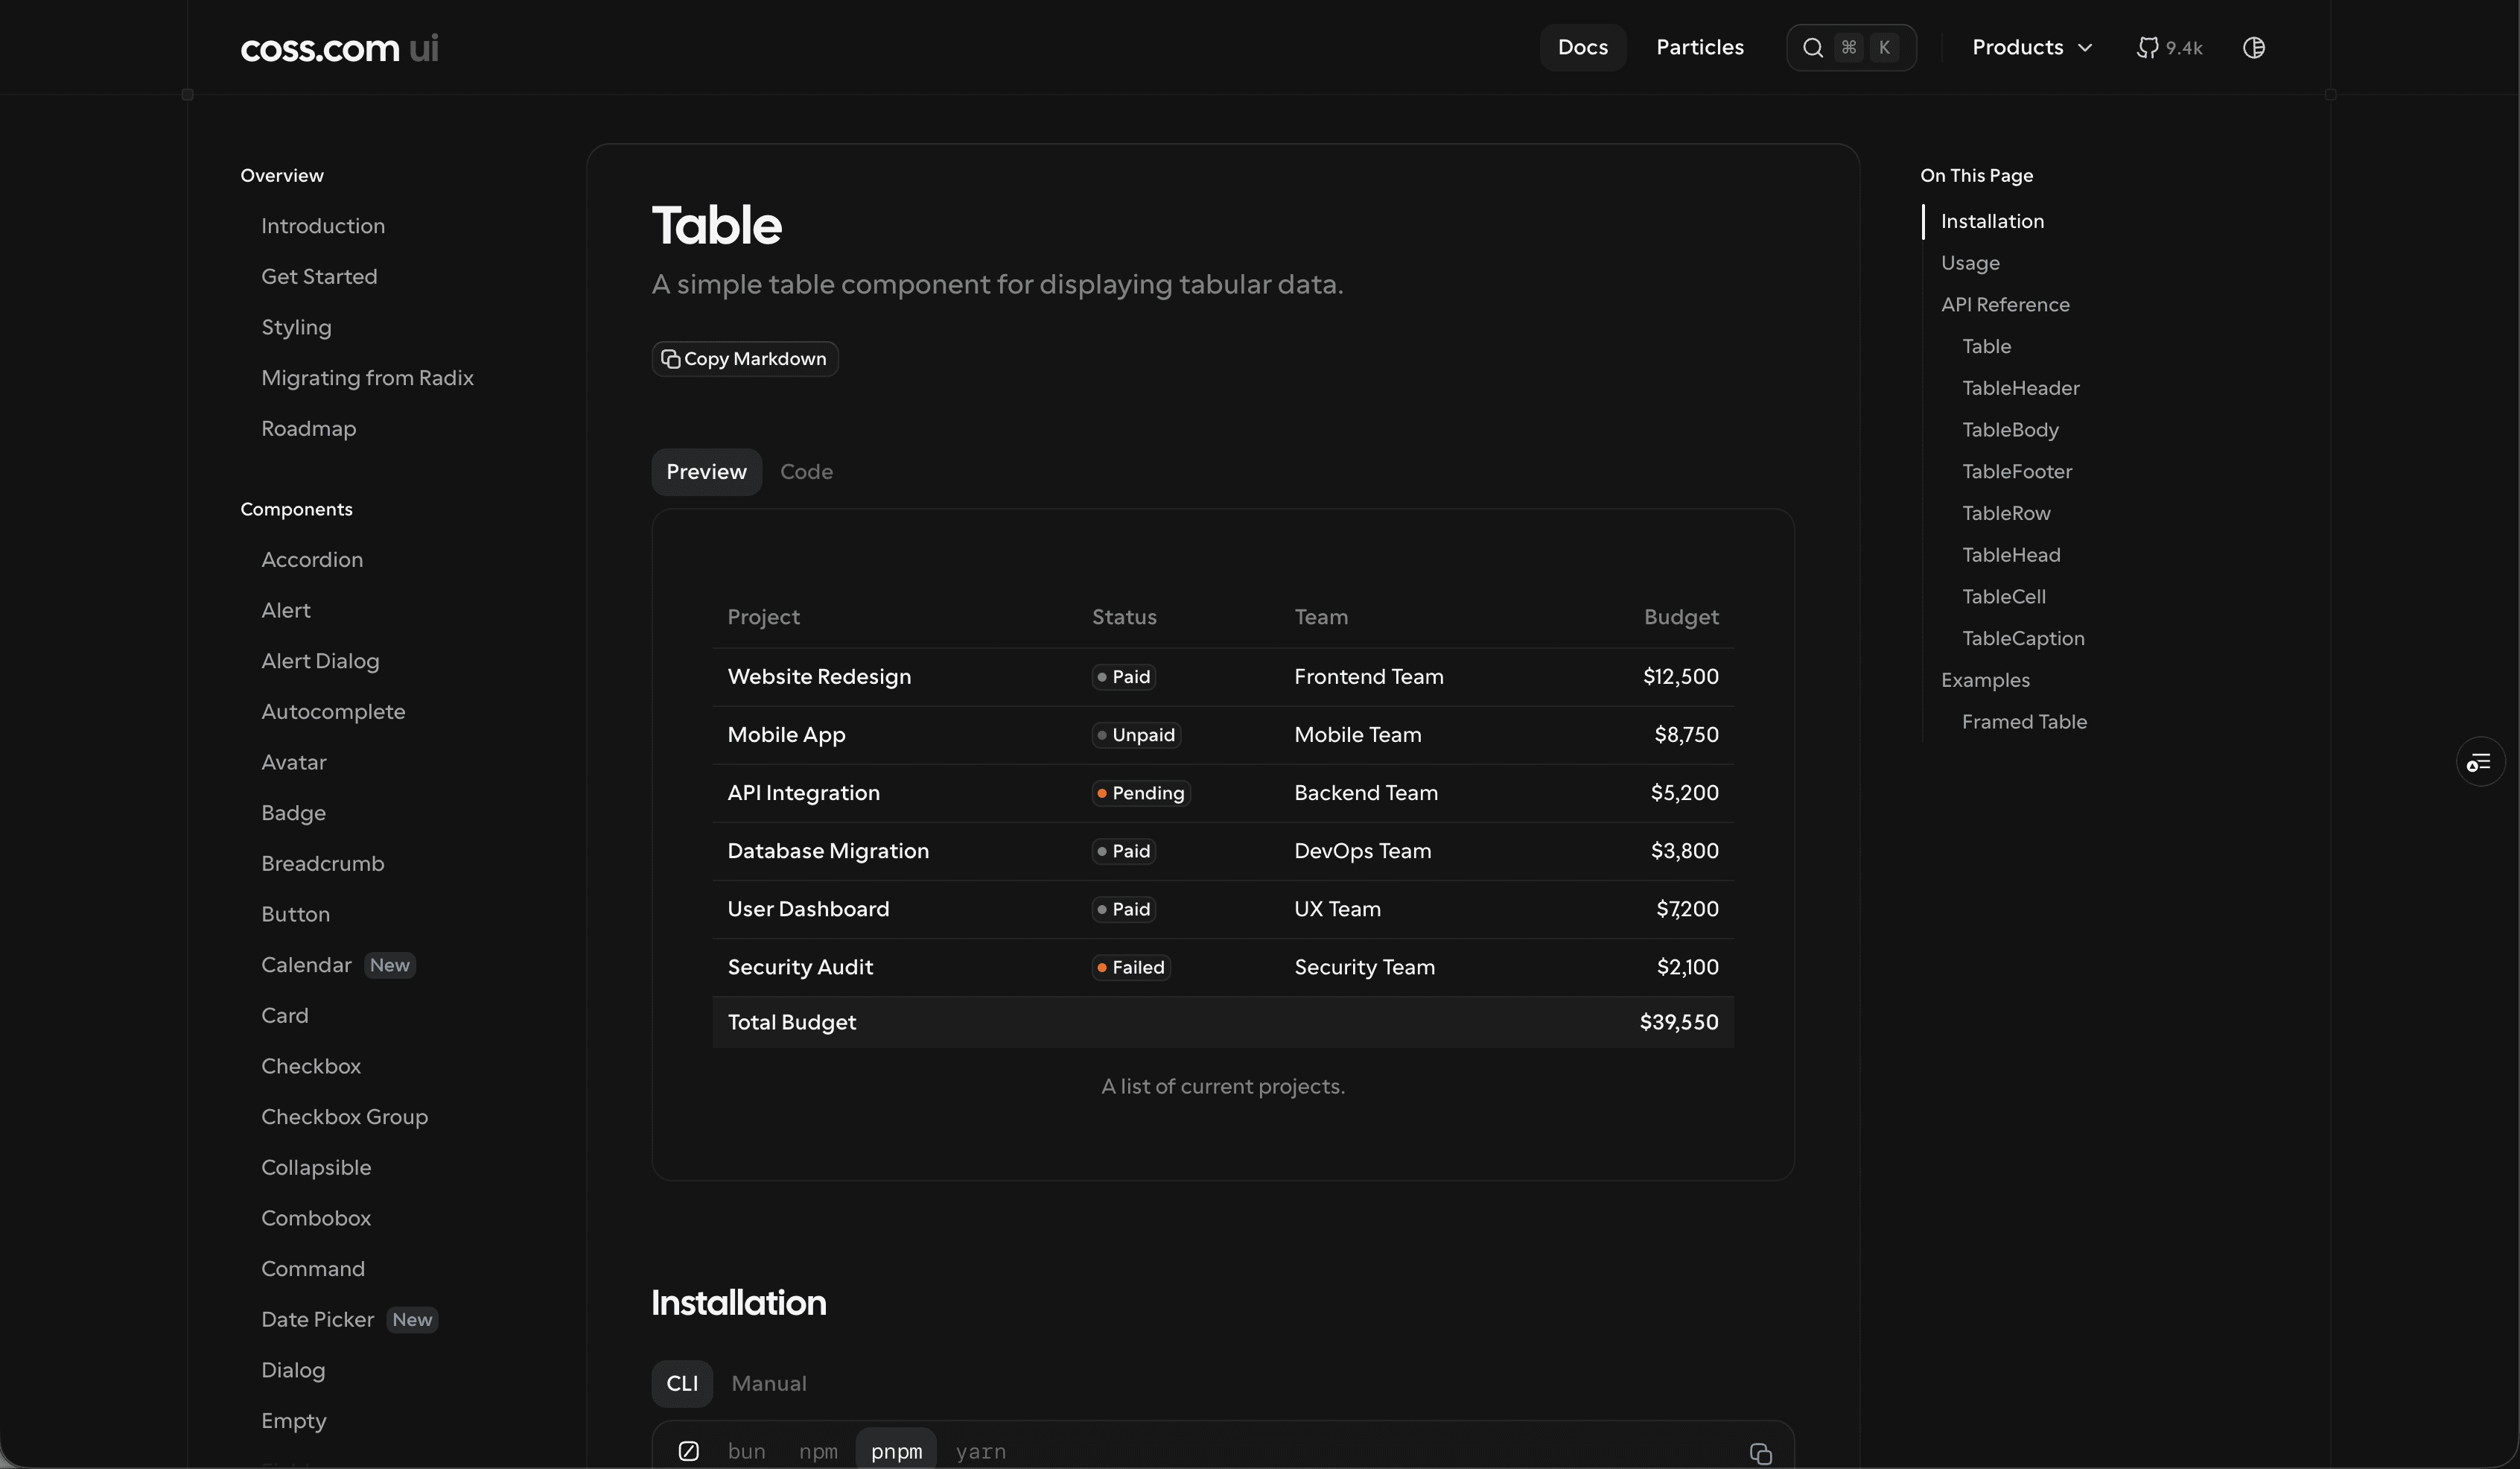Switch package manager to yarn
This screenshot has height=1469, width=2520.
980,1451
